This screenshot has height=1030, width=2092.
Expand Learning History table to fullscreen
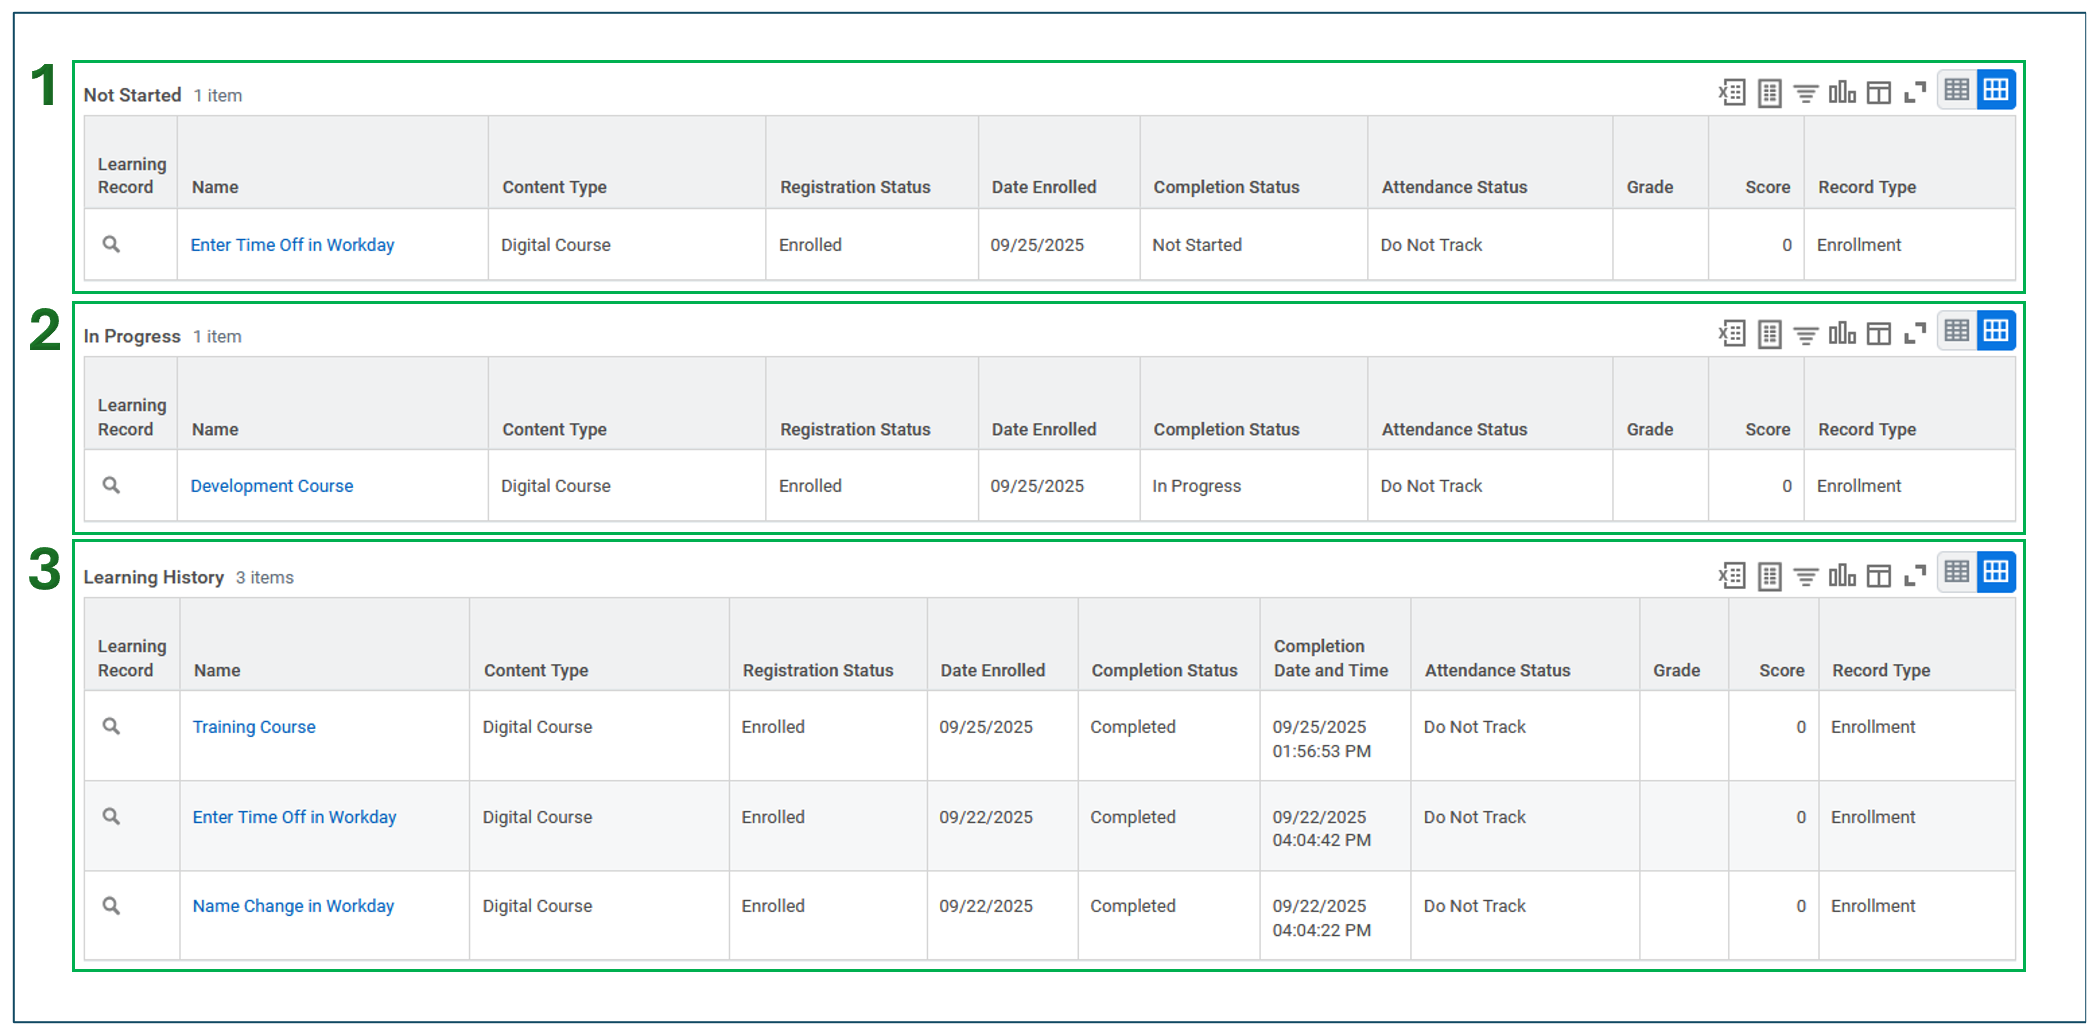[x=1915, y=576]
